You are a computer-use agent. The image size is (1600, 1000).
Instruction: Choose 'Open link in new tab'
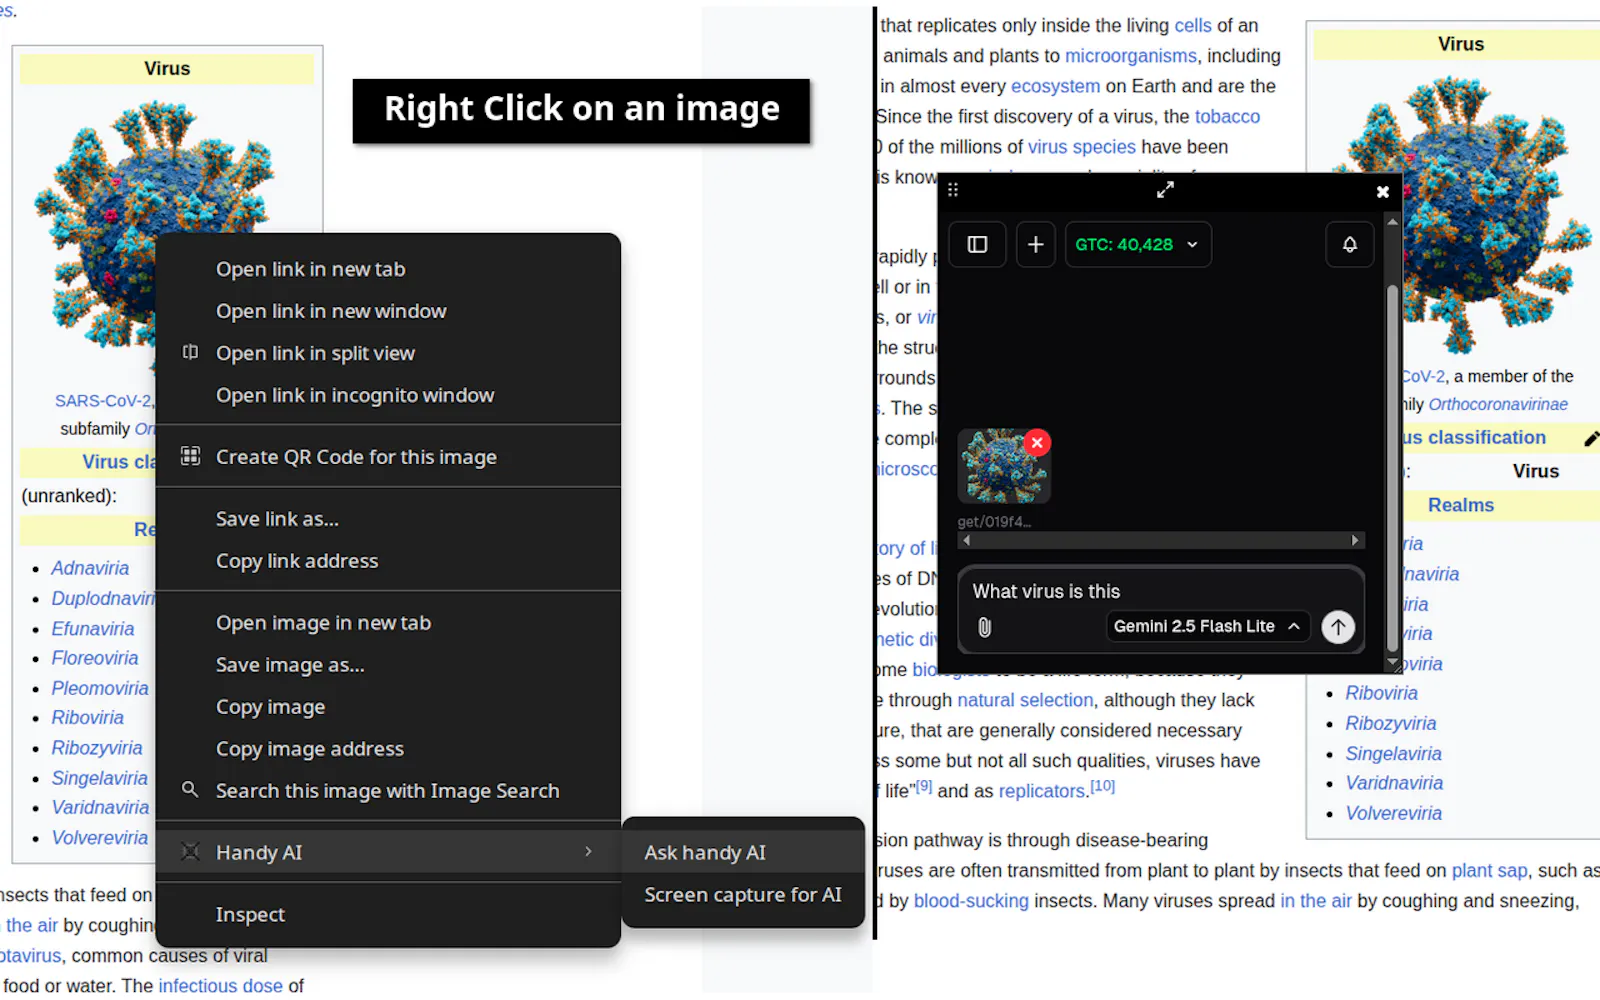(388, 269)
